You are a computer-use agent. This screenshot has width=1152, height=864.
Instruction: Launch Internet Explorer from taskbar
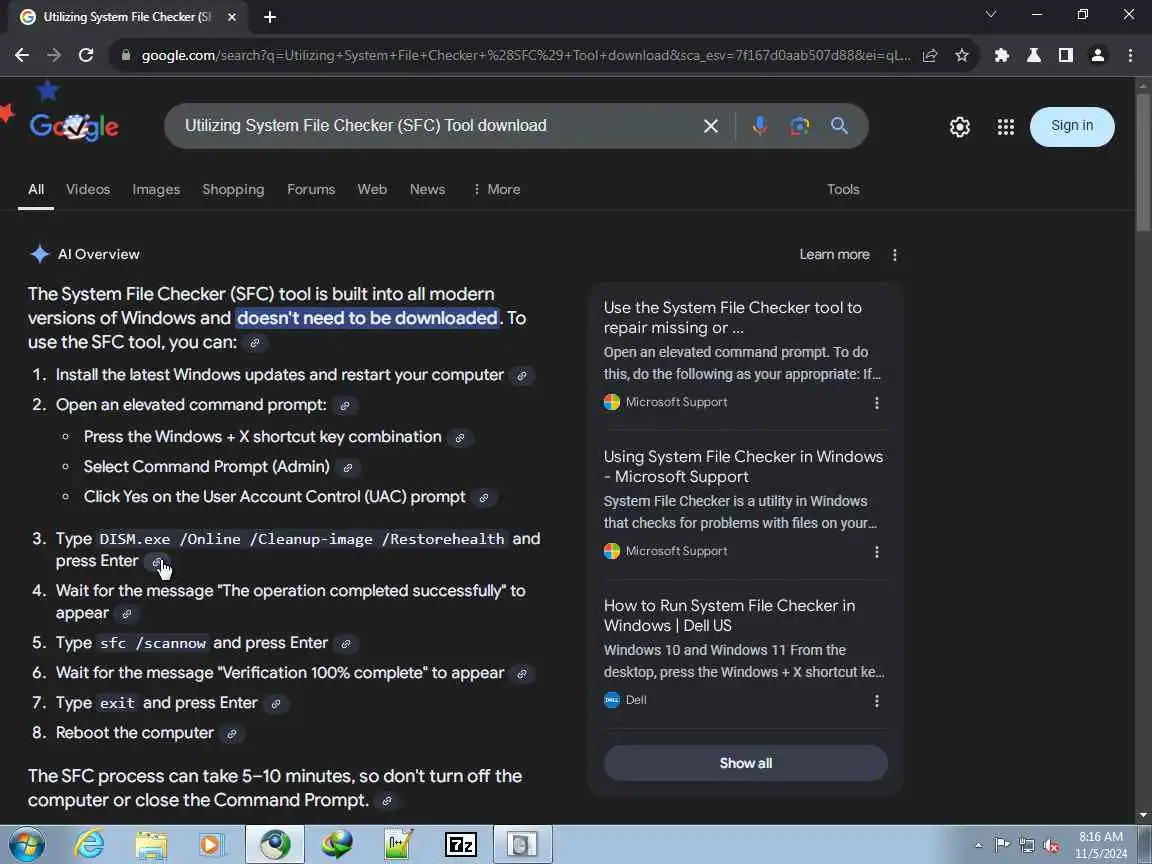click(89, 845)
